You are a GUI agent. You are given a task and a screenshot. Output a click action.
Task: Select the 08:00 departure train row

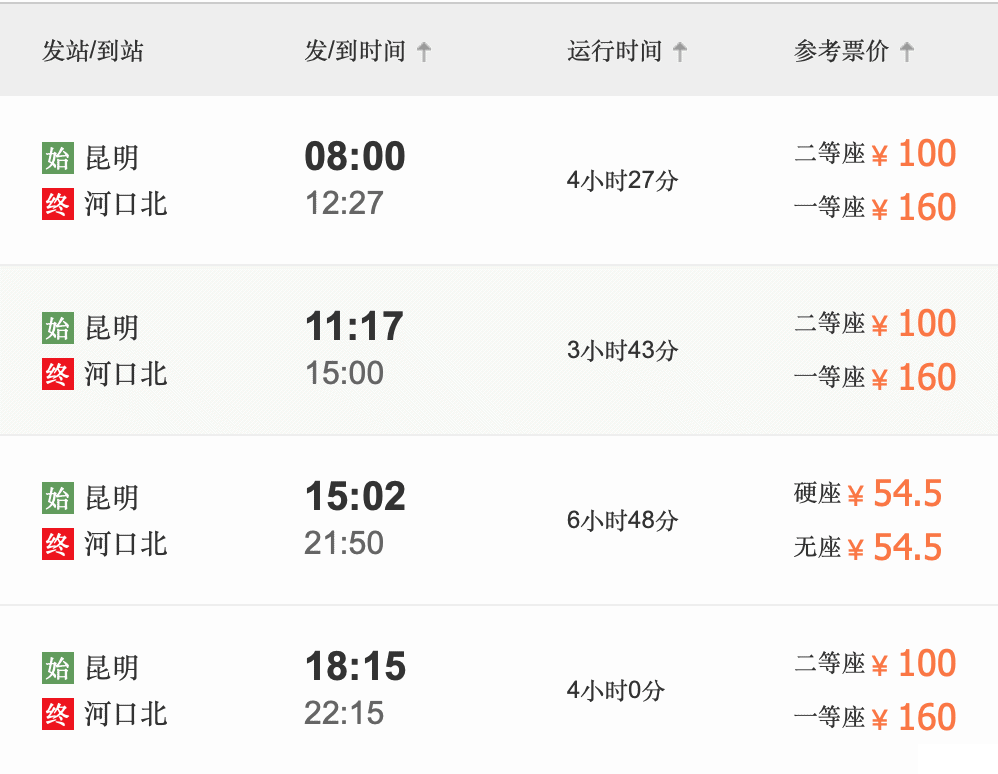[x=499, y=180]
